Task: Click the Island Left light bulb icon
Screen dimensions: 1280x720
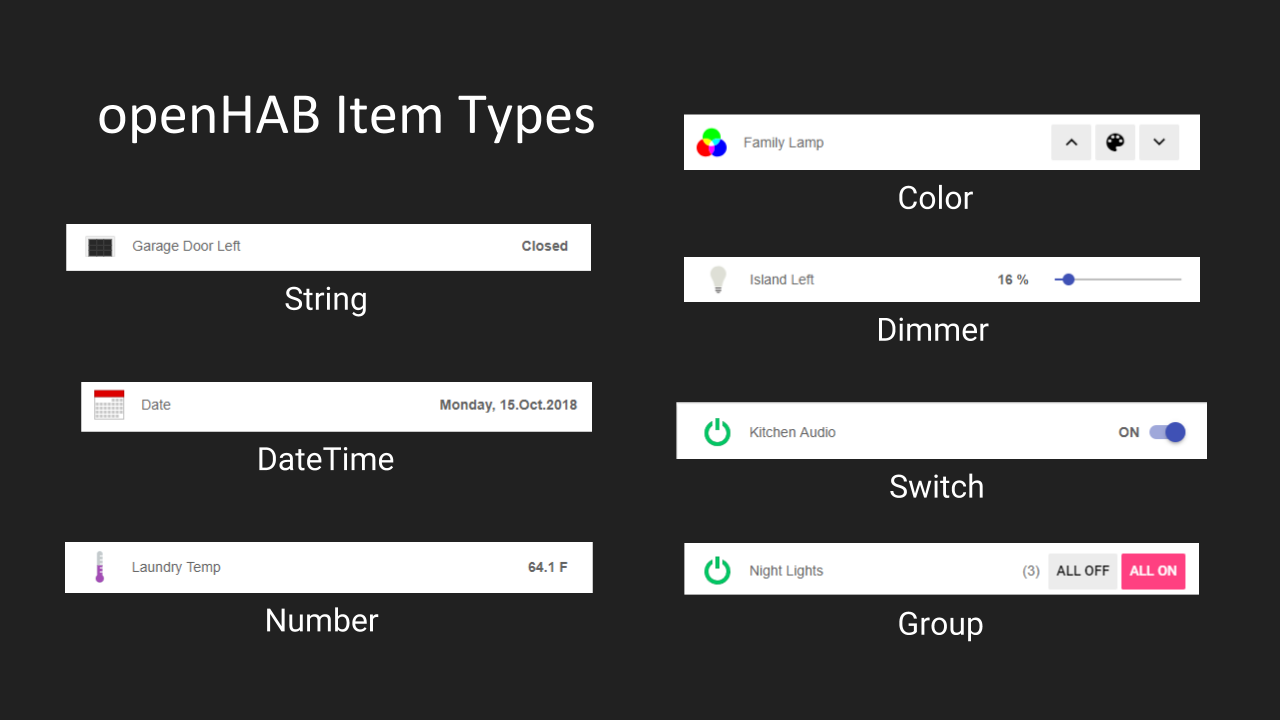Action: [x=717, y=280]
